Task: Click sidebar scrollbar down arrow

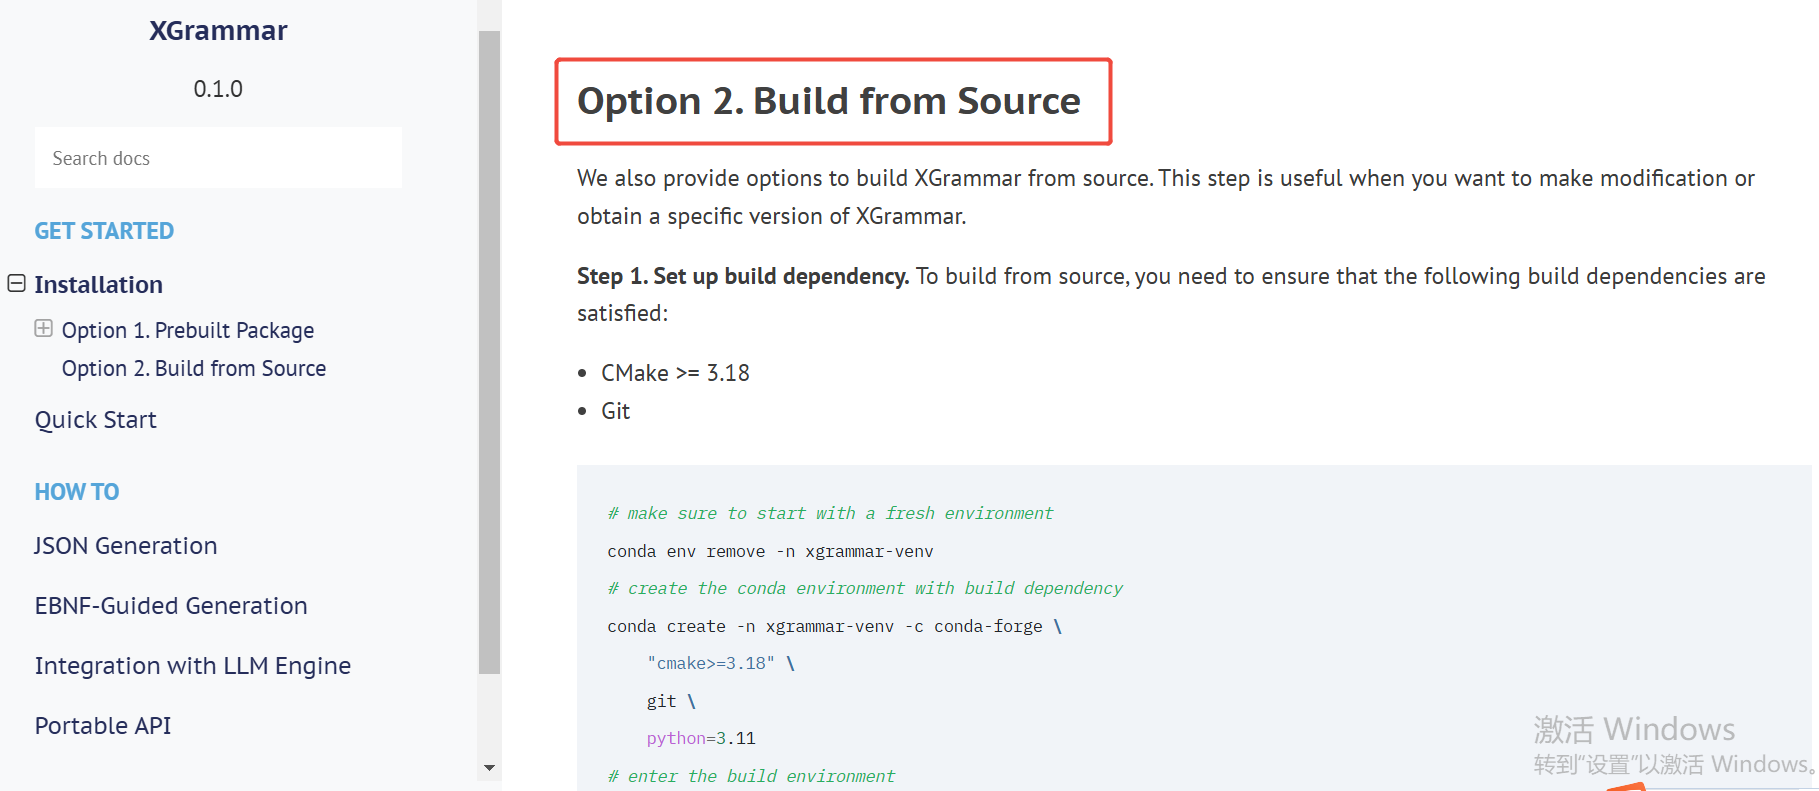Action: click(x=489, y=768)
